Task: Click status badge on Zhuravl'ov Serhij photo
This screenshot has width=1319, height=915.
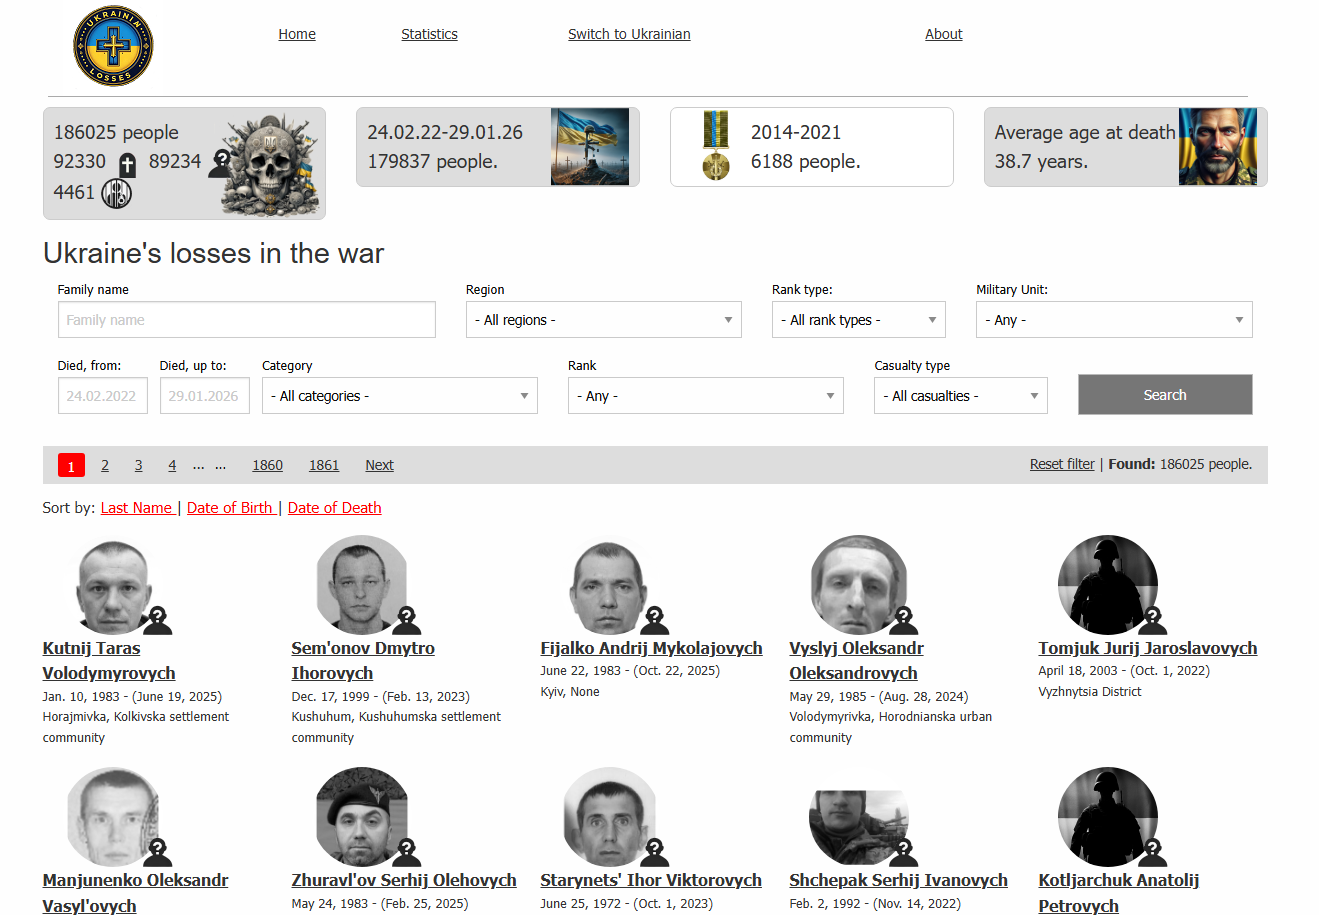Action: (x=406, y=853)
